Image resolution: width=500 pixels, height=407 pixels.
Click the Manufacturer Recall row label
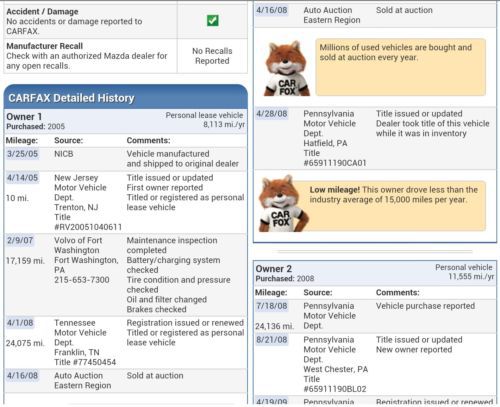[45, 46]
